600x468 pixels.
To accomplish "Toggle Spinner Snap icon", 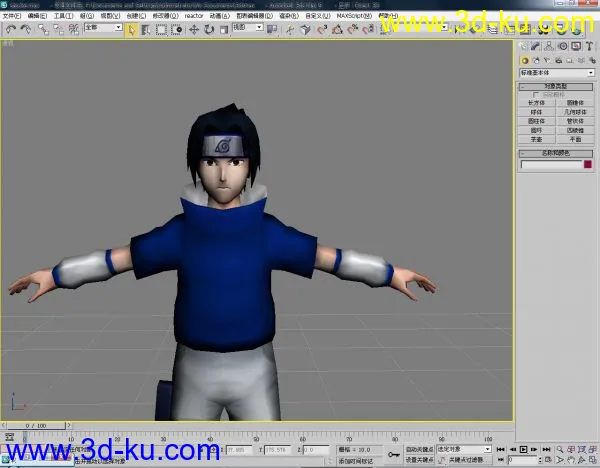I will 368,29.
